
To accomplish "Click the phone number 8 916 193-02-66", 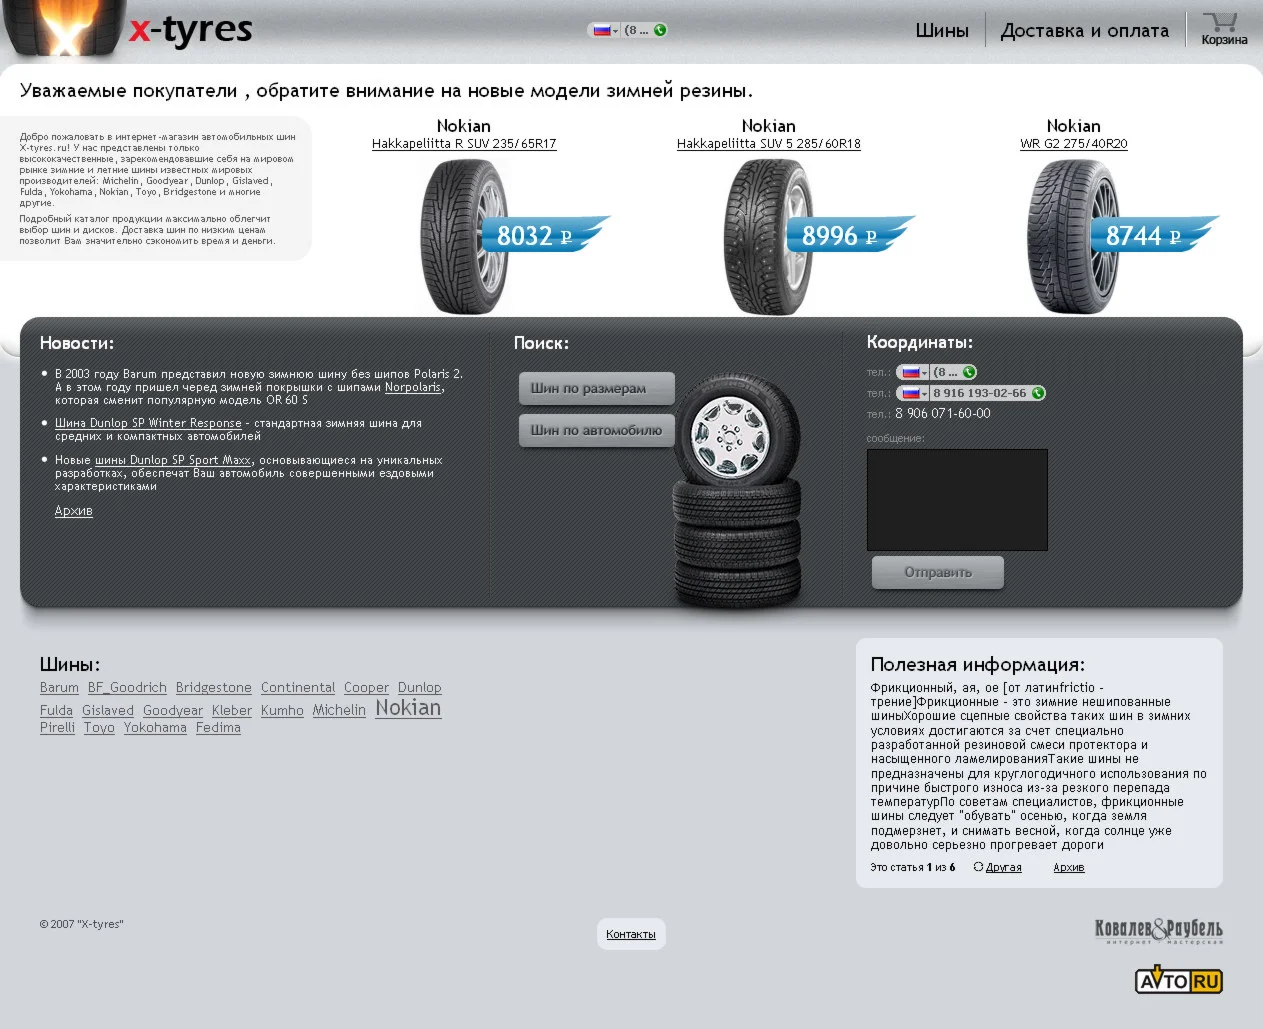I will (x=980, y=393).
